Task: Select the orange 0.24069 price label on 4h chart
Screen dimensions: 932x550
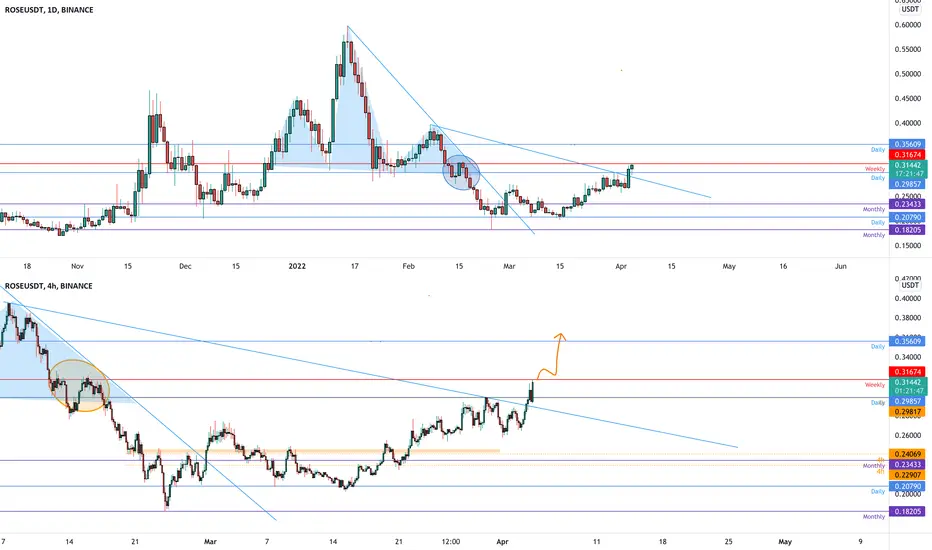Action: (x=907, y=454)
